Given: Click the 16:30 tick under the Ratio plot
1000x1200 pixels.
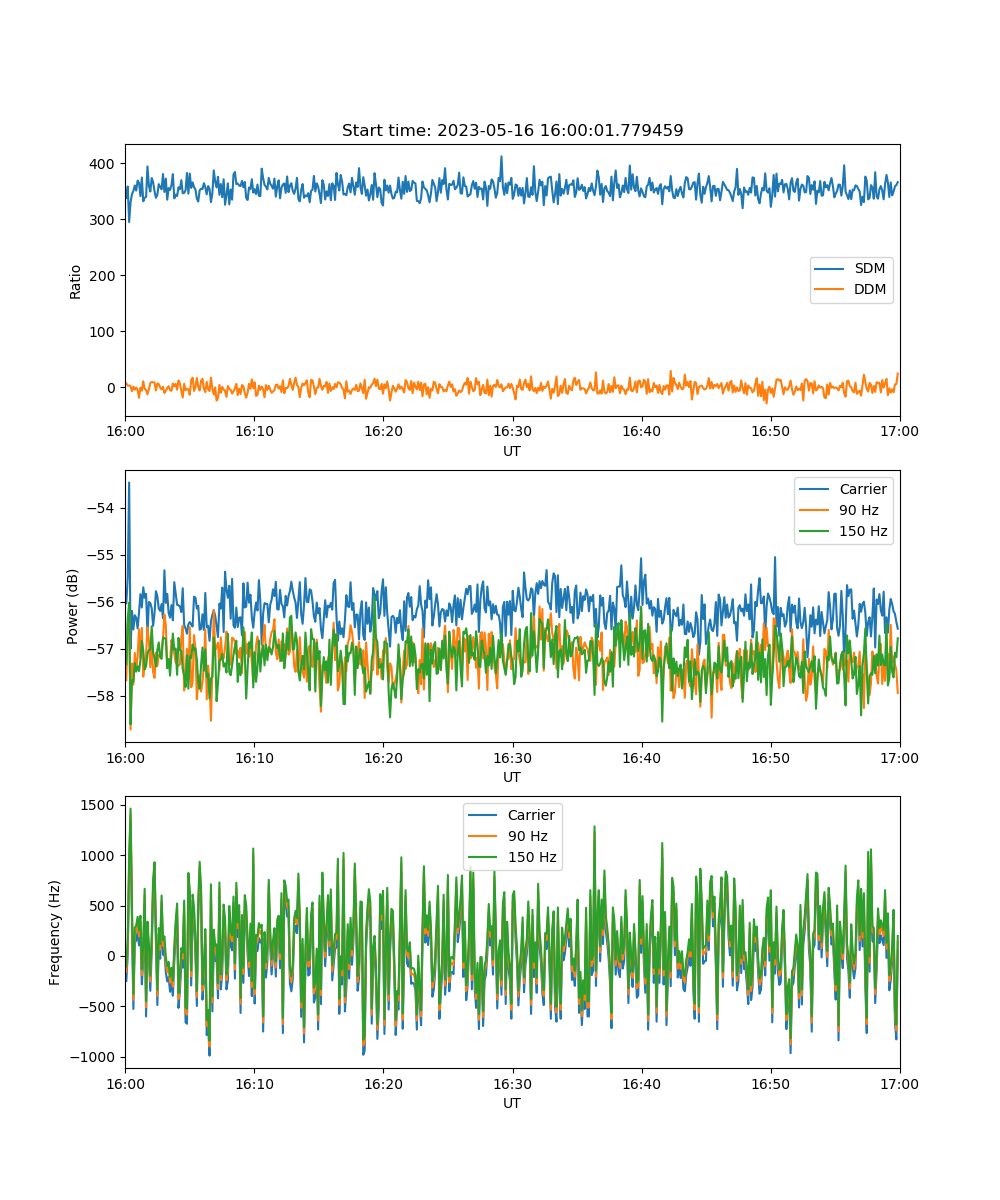Looking at the screenshot, I should (x=512, y=432).
